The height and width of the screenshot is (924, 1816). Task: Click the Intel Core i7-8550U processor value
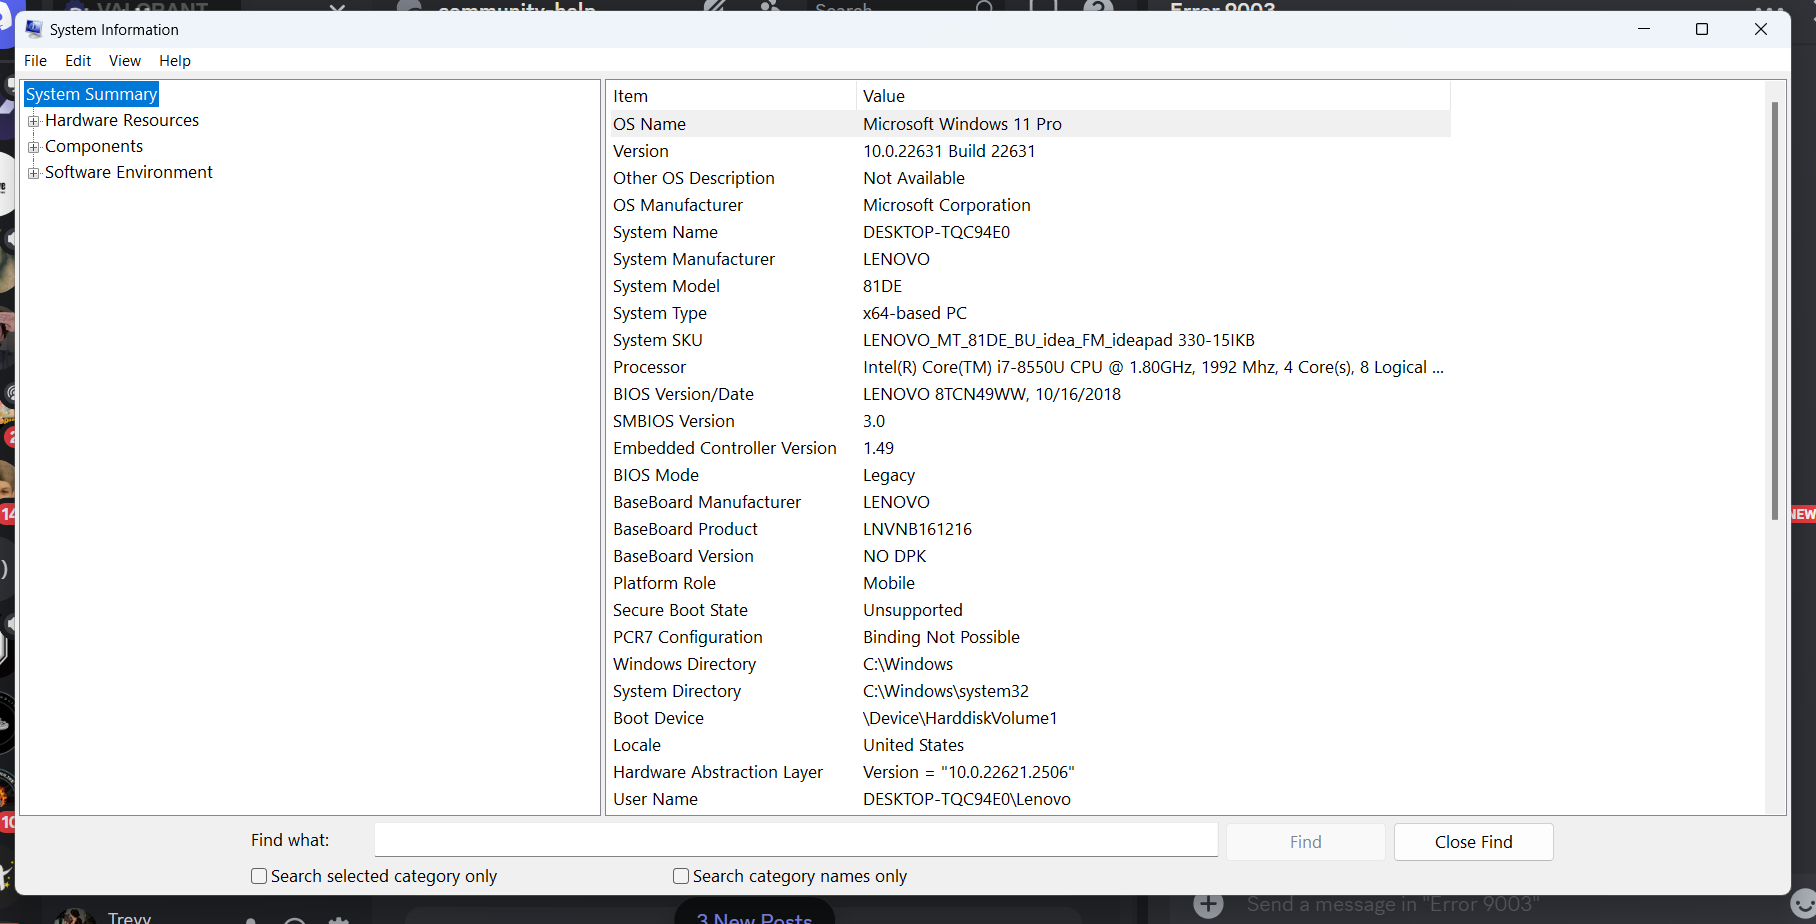1153,367
